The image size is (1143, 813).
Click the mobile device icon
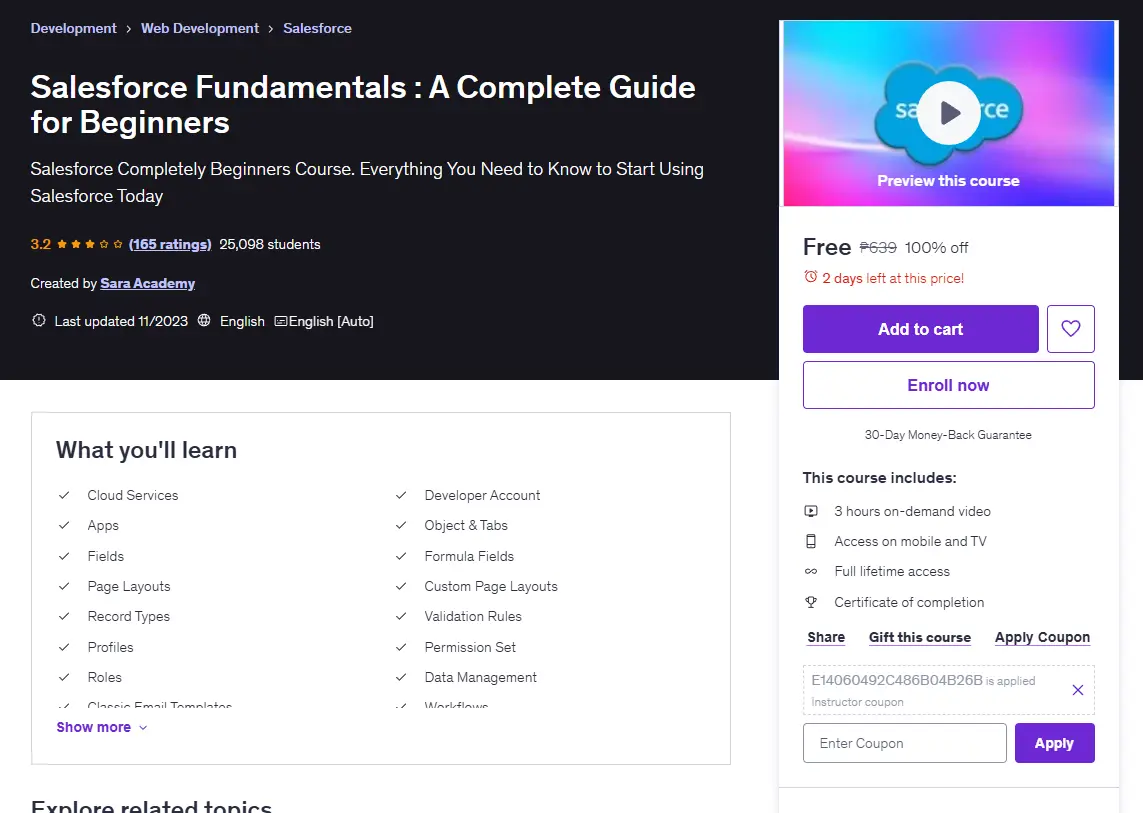811,541
